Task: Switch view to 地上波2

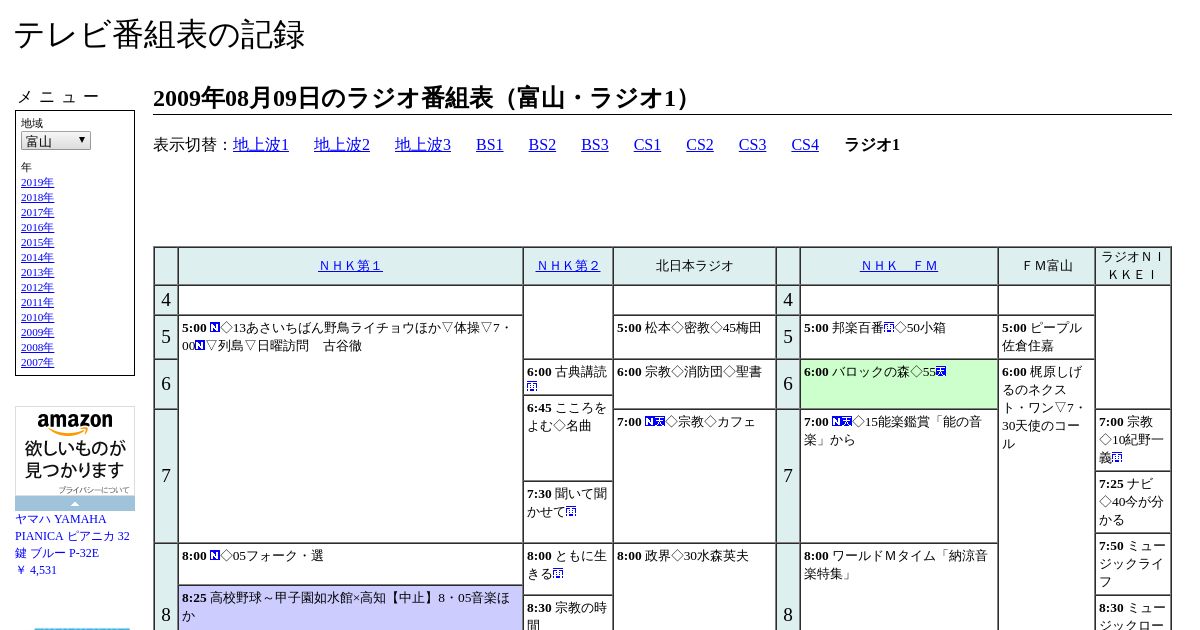Action: pos(342,145)
